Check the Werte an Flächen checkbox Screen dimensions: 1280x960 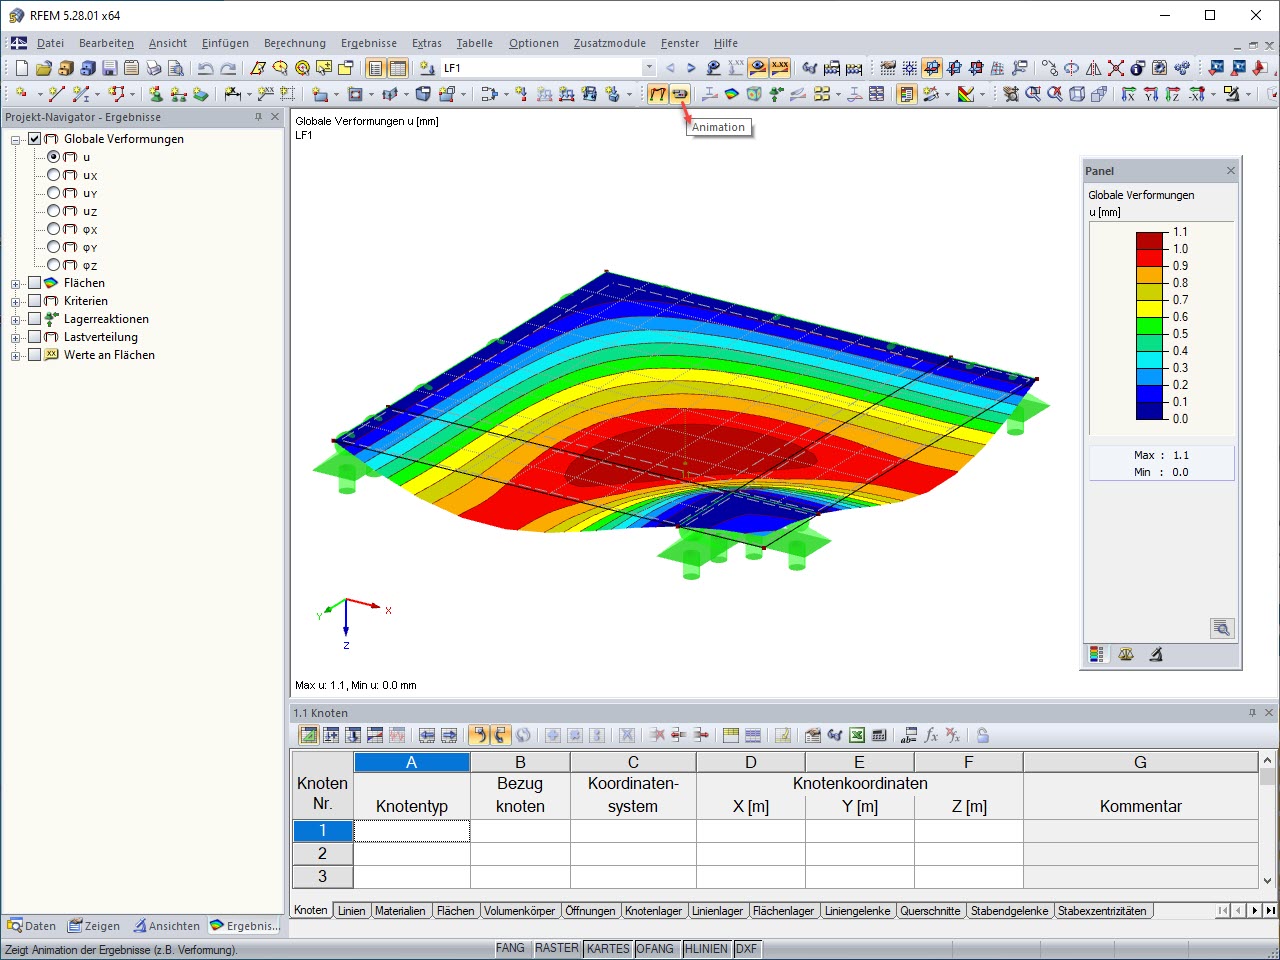(35, 355)
